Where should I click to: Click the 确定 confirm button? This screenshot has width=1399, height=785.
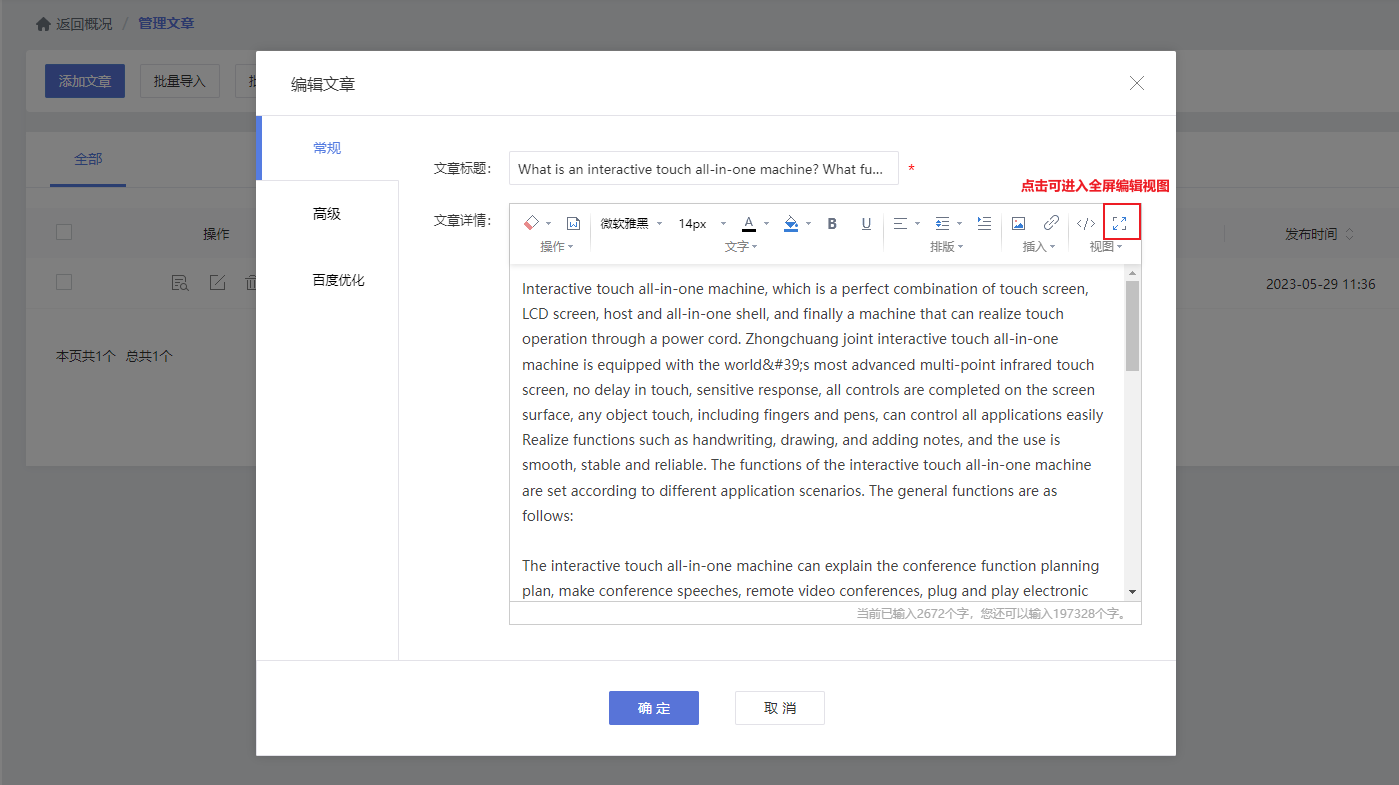pos(653,708)
